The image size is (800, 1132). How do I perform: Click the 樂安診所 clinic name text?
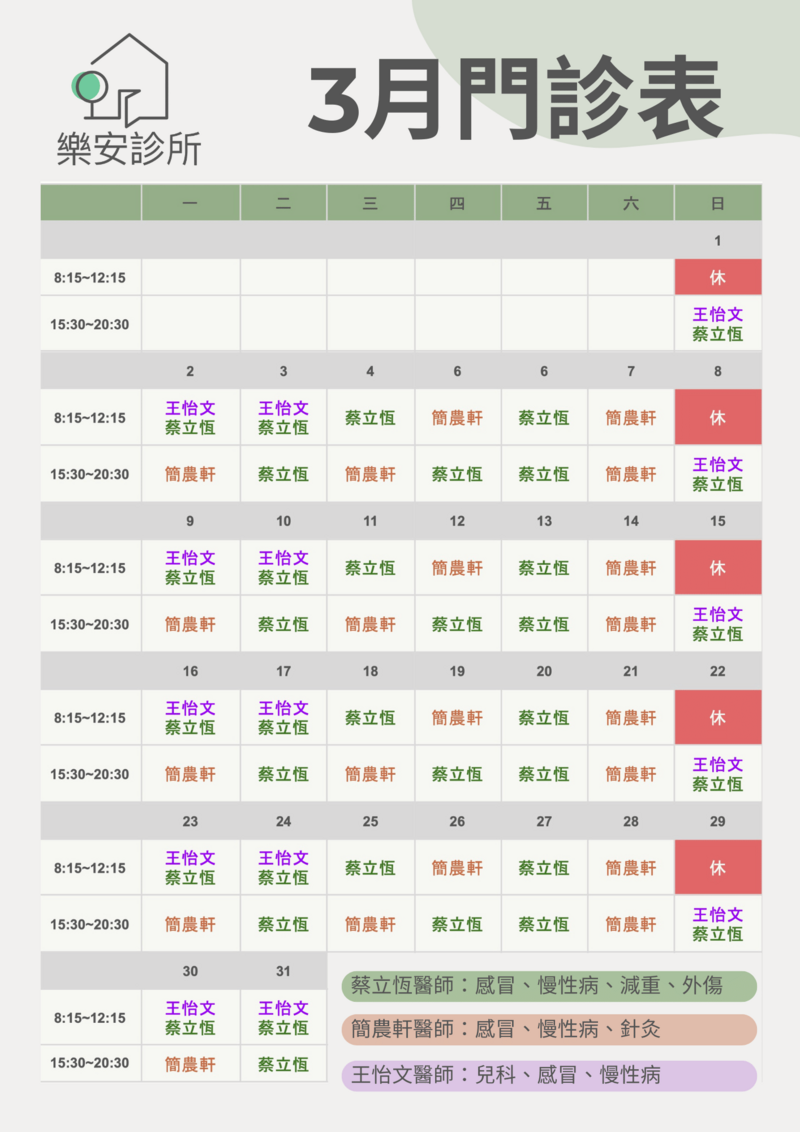point(129,147)
